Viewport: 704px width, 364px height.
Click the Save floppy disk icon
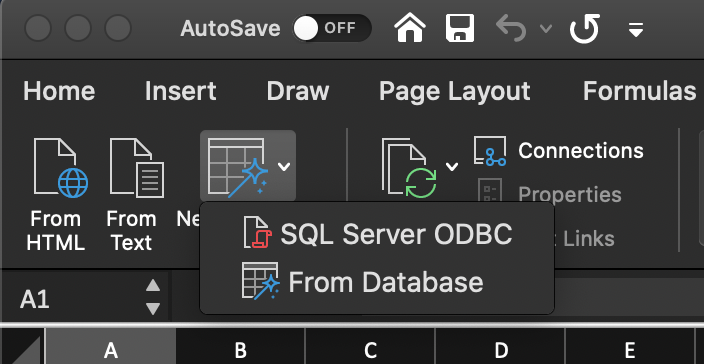(x=460, y=28)
